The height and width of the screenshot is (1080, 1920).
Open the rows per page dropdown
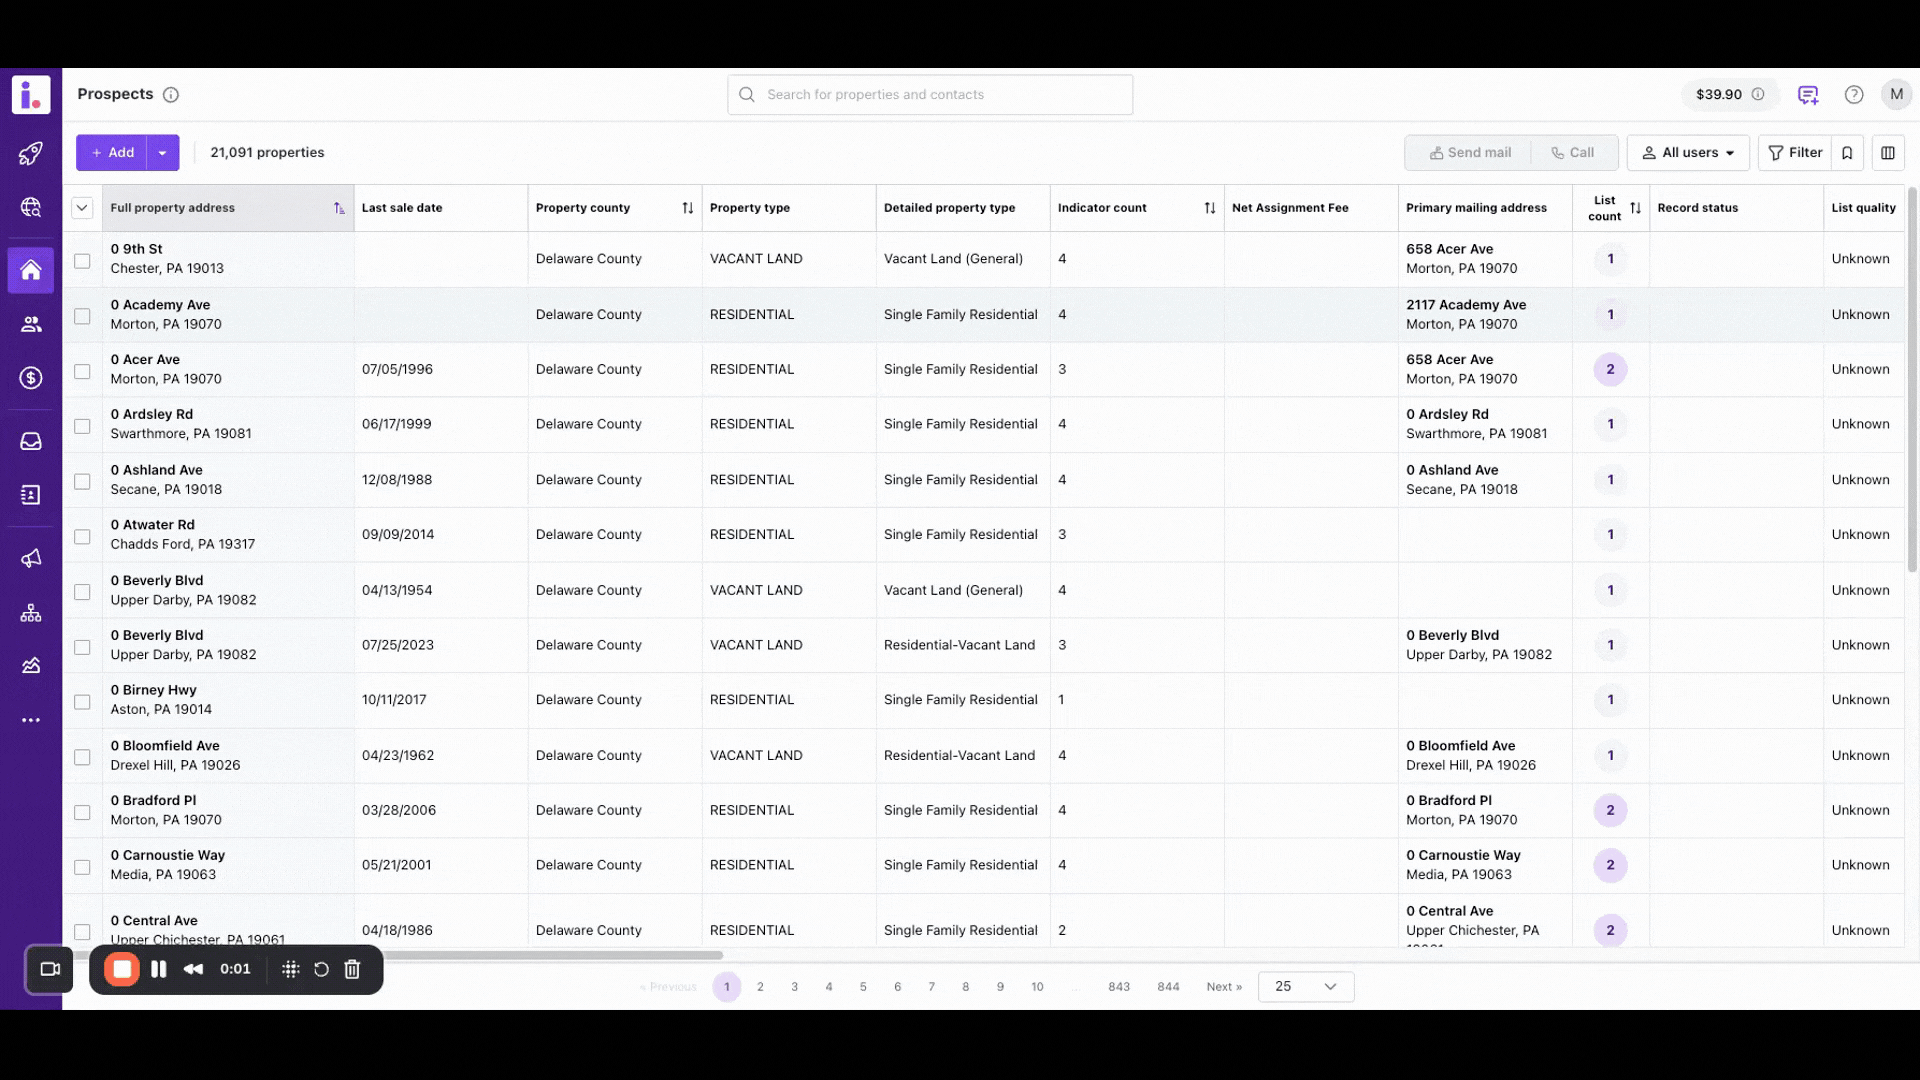(x=1305, y=987)
